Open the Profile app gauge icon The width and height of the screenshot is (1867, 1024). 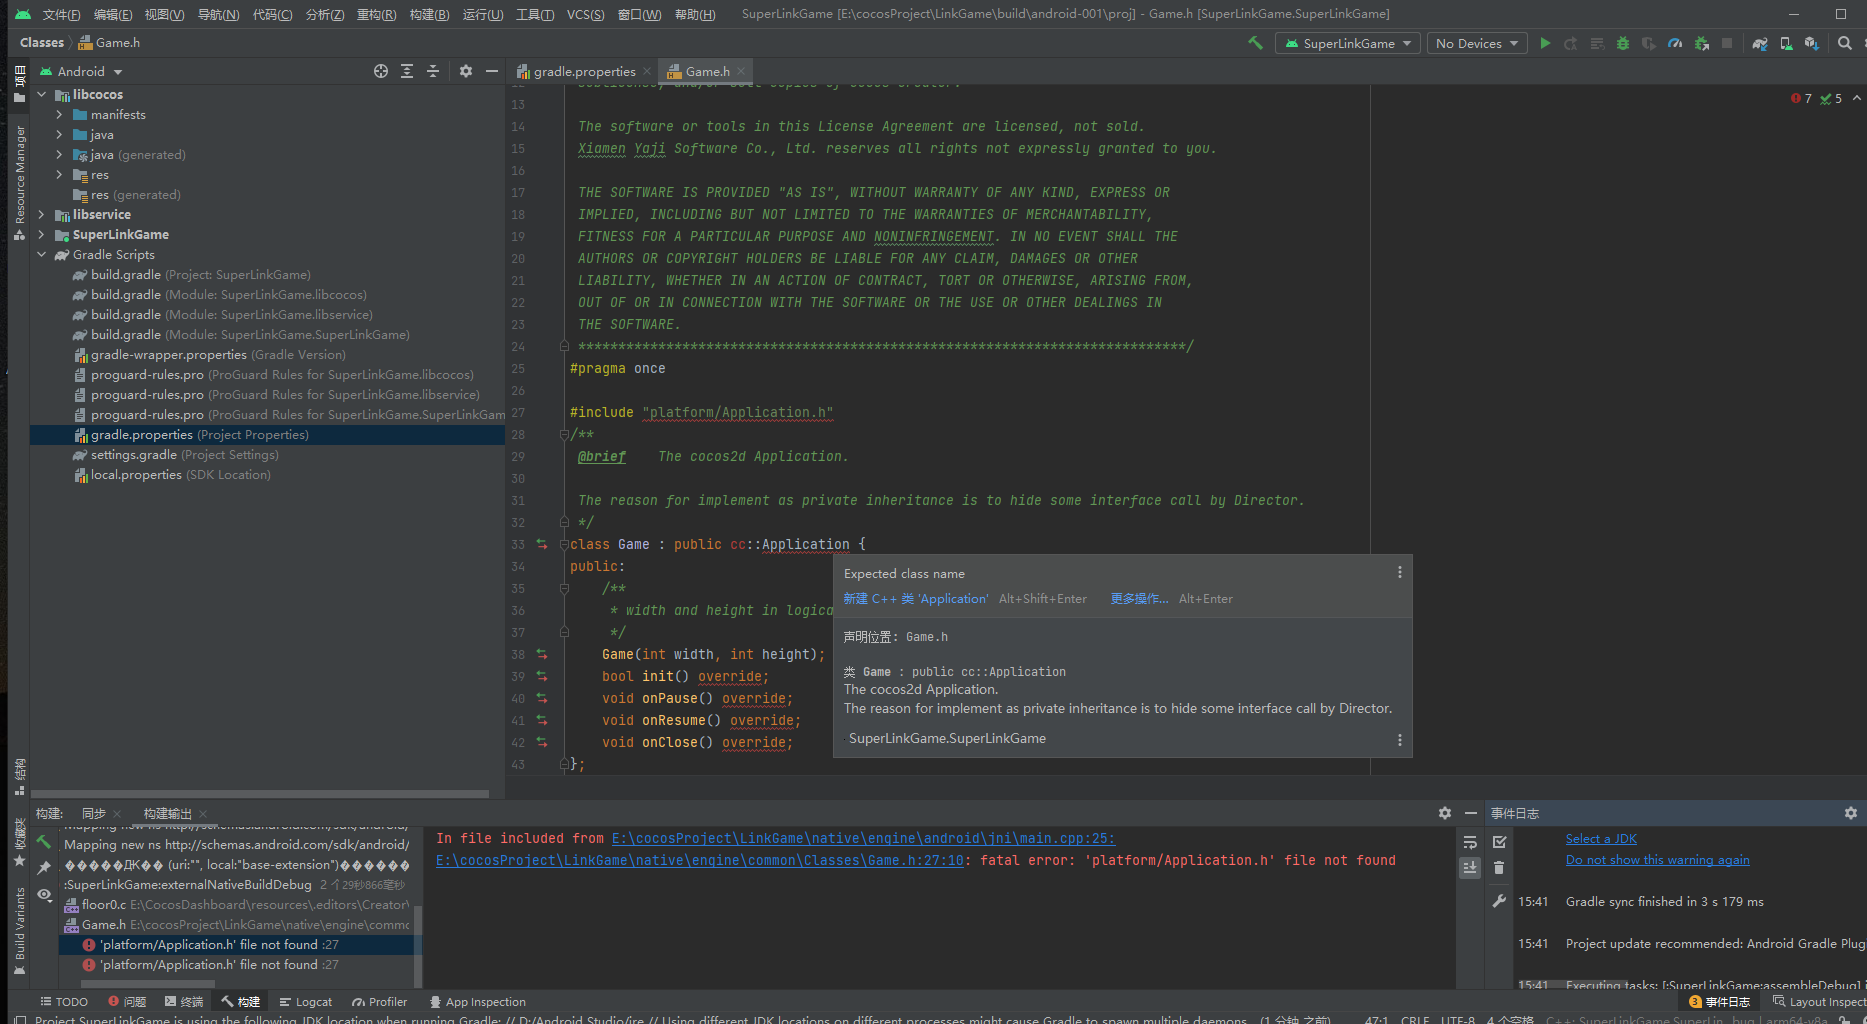1675,43
